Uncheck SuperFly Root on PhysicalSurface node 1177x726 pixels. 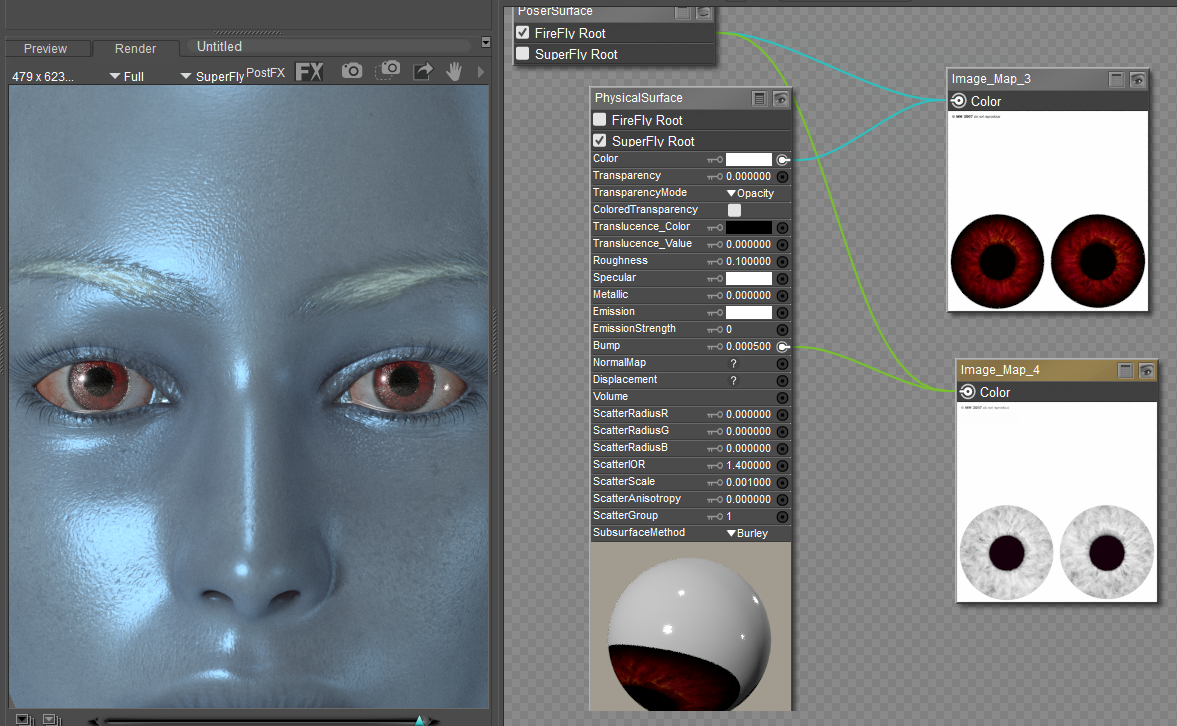point(599,140)
